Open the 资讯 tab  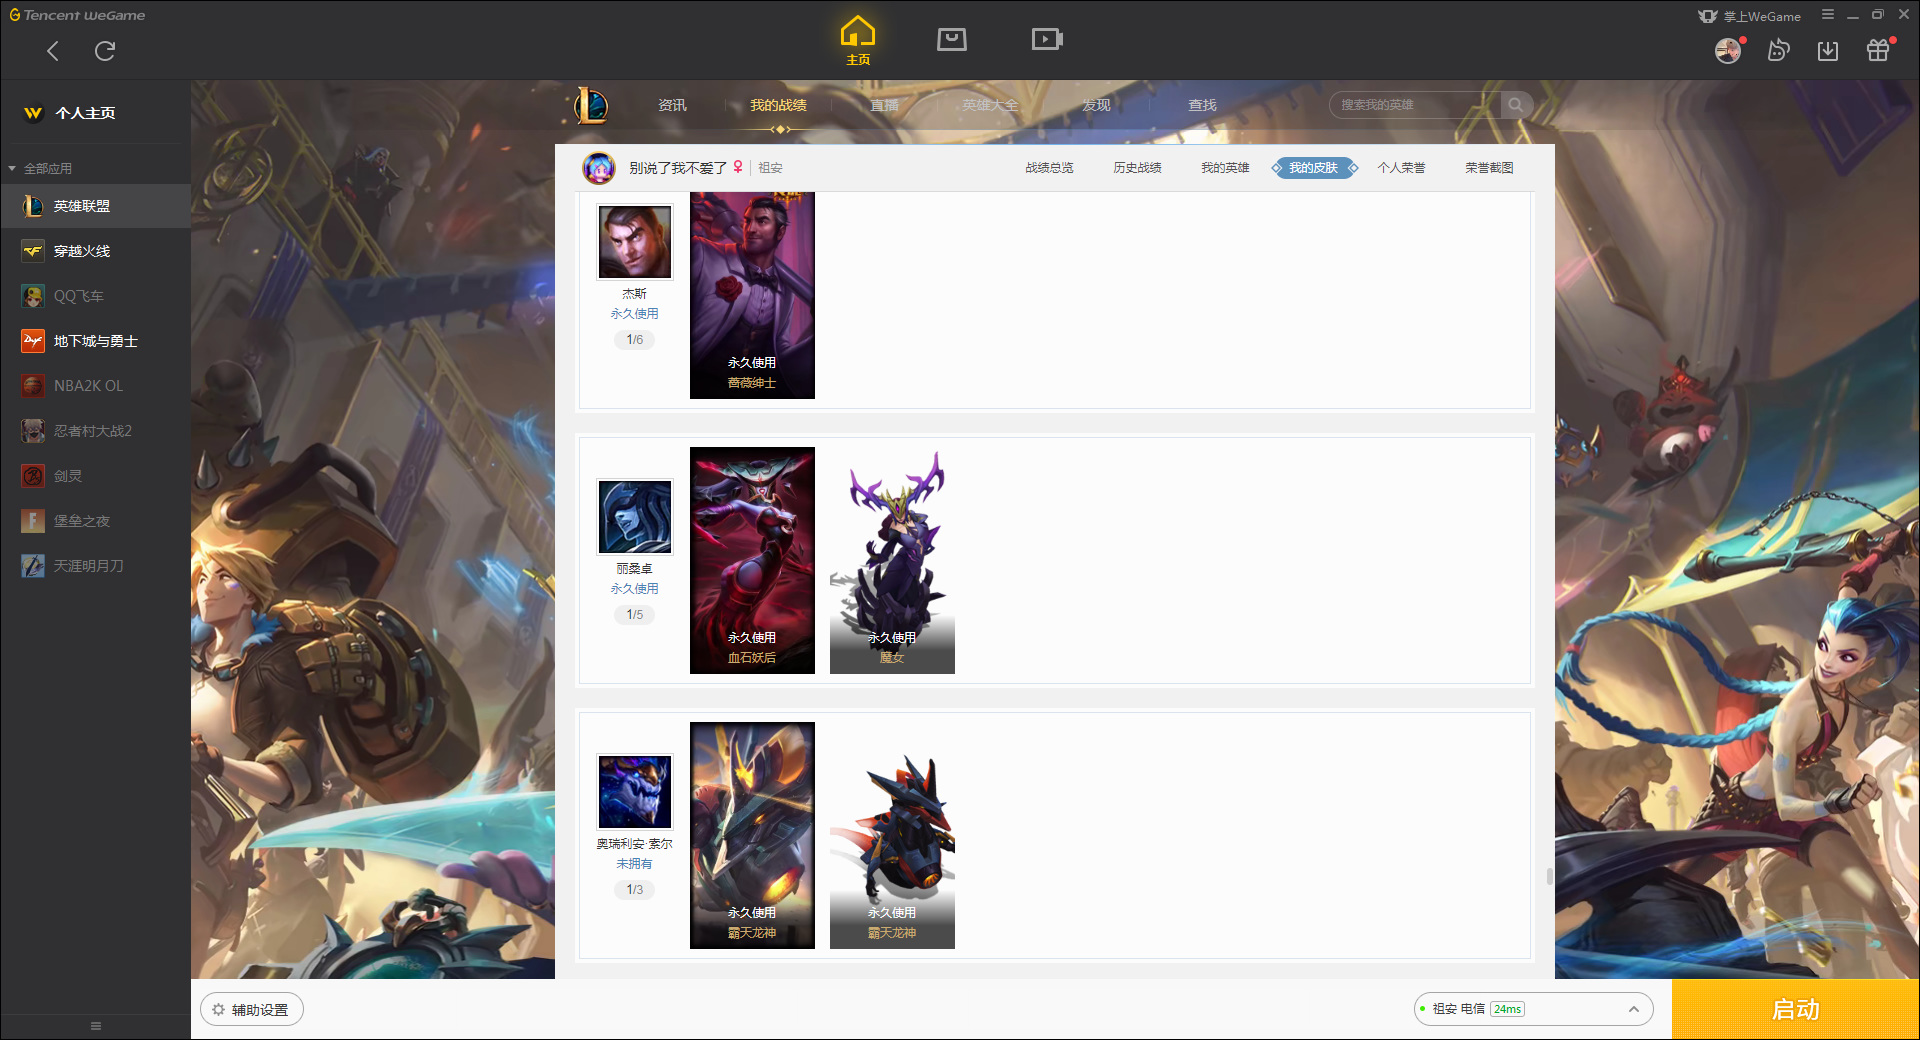coord(672,105)
